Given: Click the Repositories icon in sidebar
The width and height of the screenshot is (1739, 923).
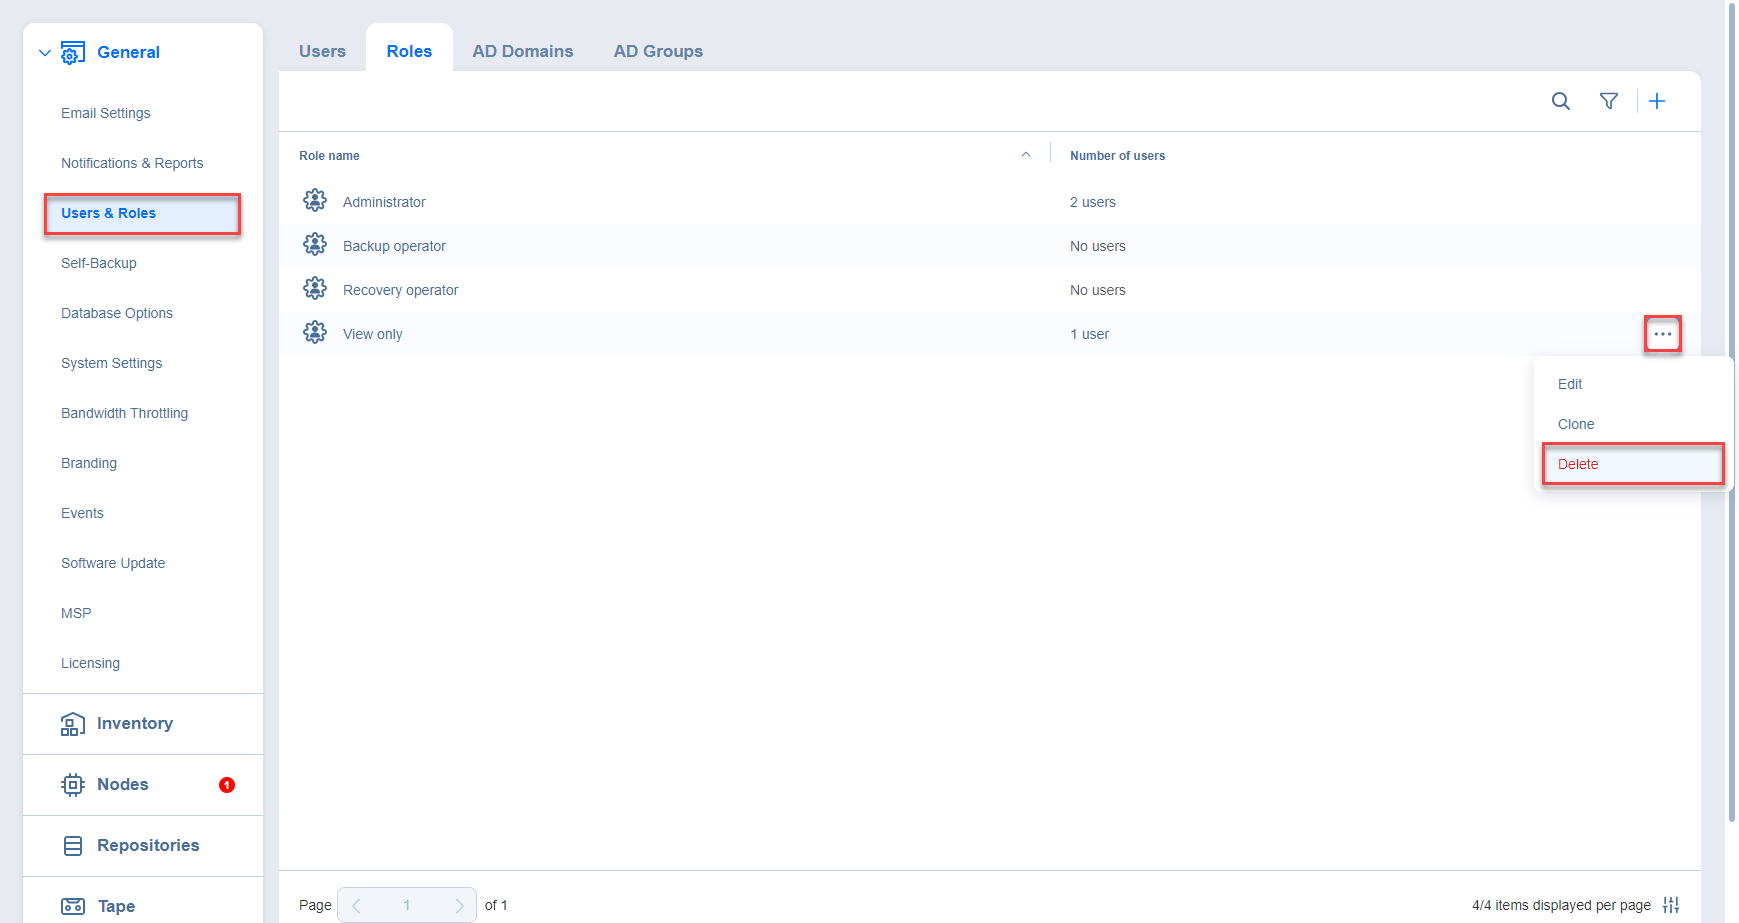Looking at the screenshot, I should 73,846.
